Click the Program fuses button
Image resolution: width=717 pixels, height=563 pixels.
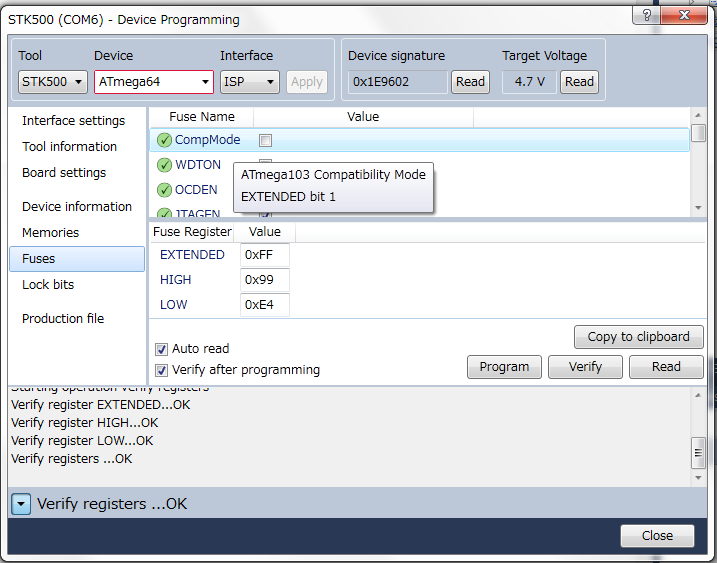tap(504, 367)
